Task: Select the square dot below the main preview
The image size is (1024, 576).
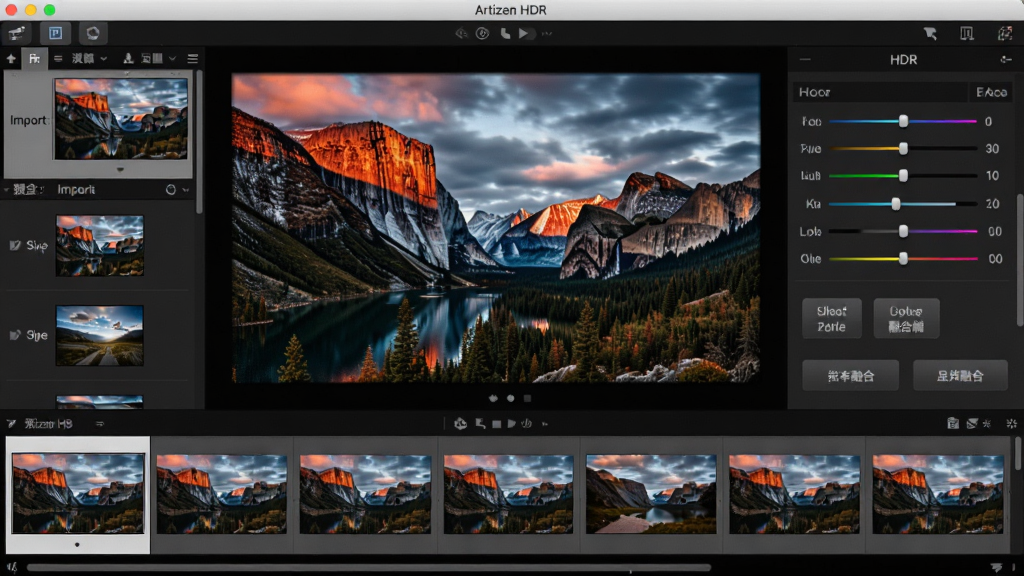Action: (x=528, y=398)
